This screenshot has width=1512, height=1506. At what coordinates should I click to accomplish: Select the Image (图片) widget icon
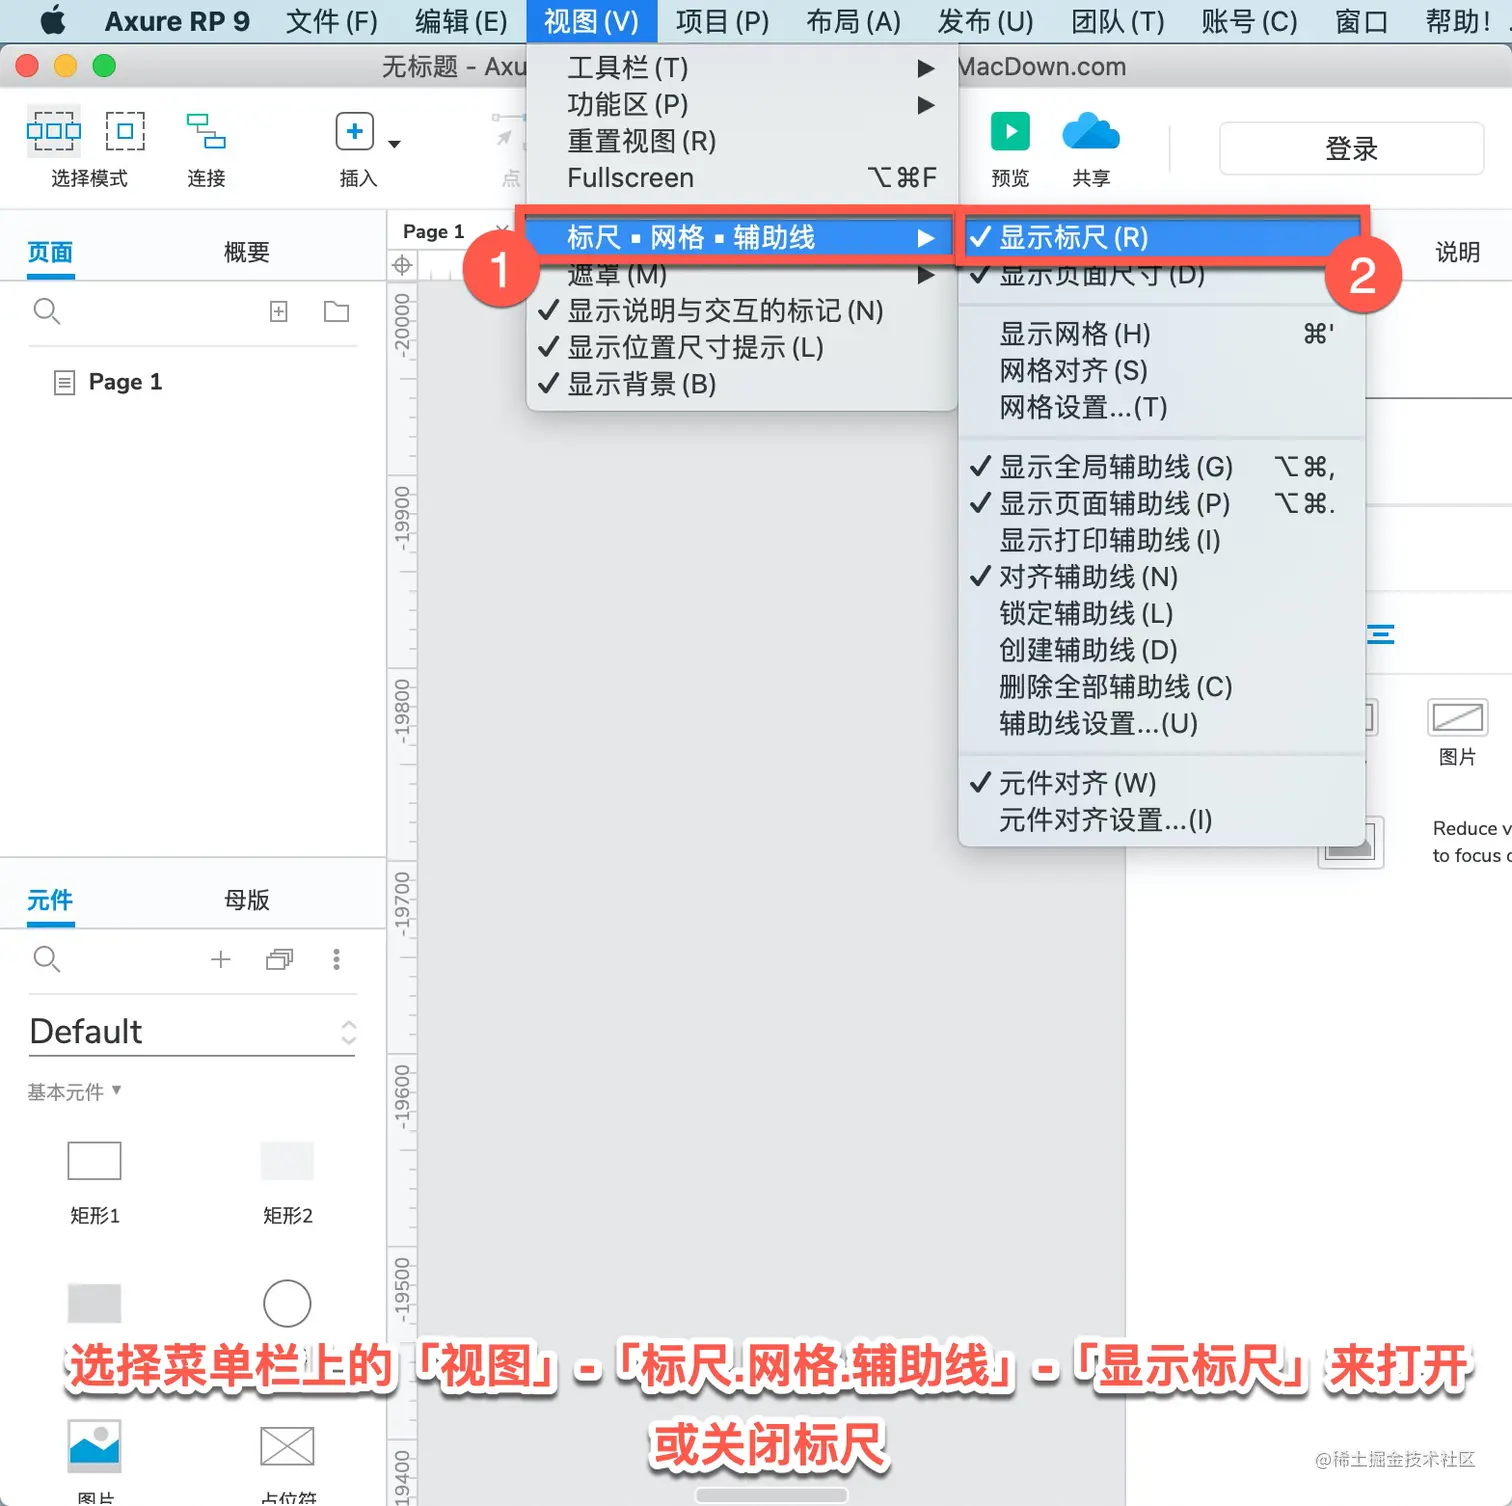click(x=94, y=1446)
